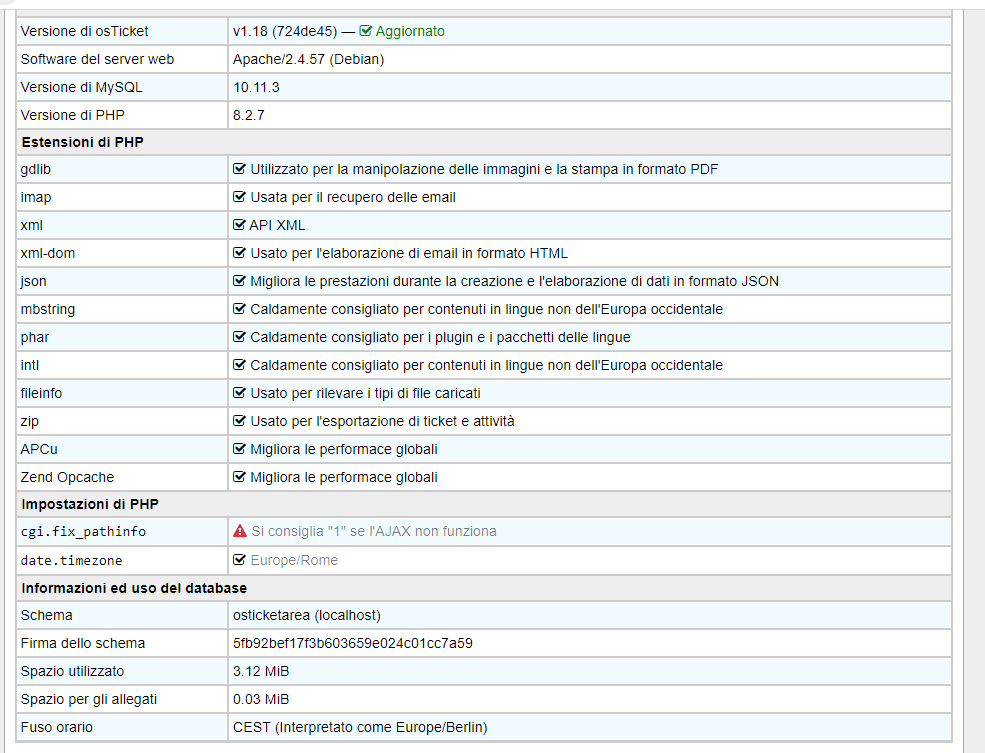The height and width of the screenshot is (753, 985).
Task: Open the Aggiornato link
Action: tap(408, 31)
